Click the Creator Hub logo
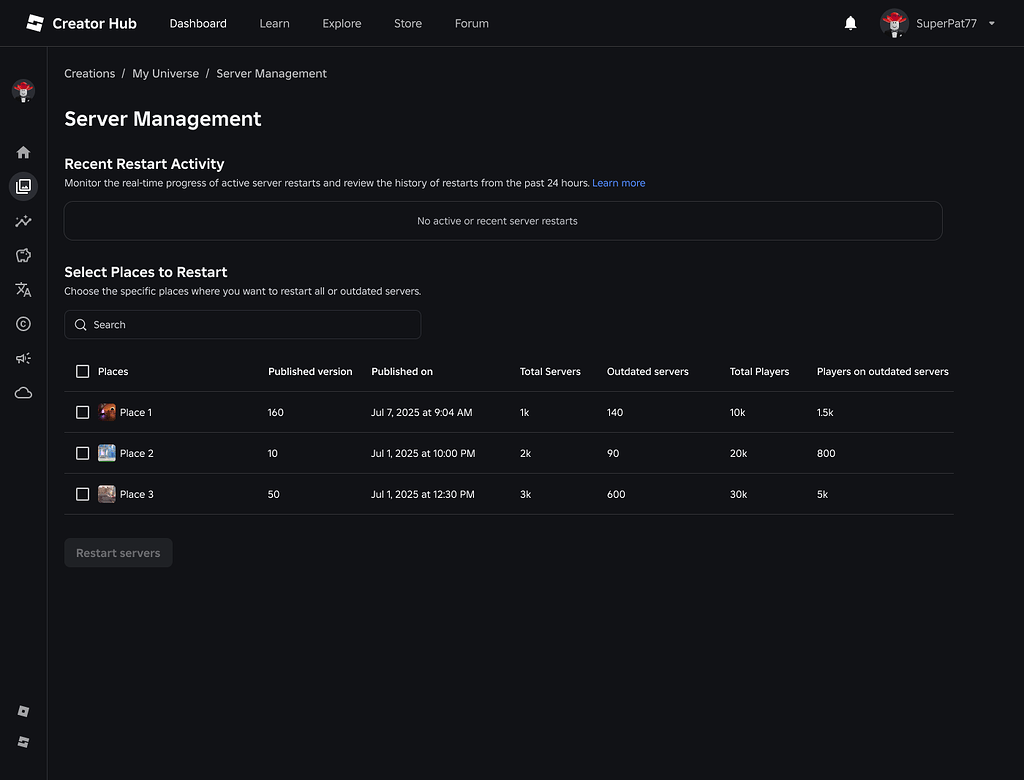The image size is (1024, 780). (80, 23)
